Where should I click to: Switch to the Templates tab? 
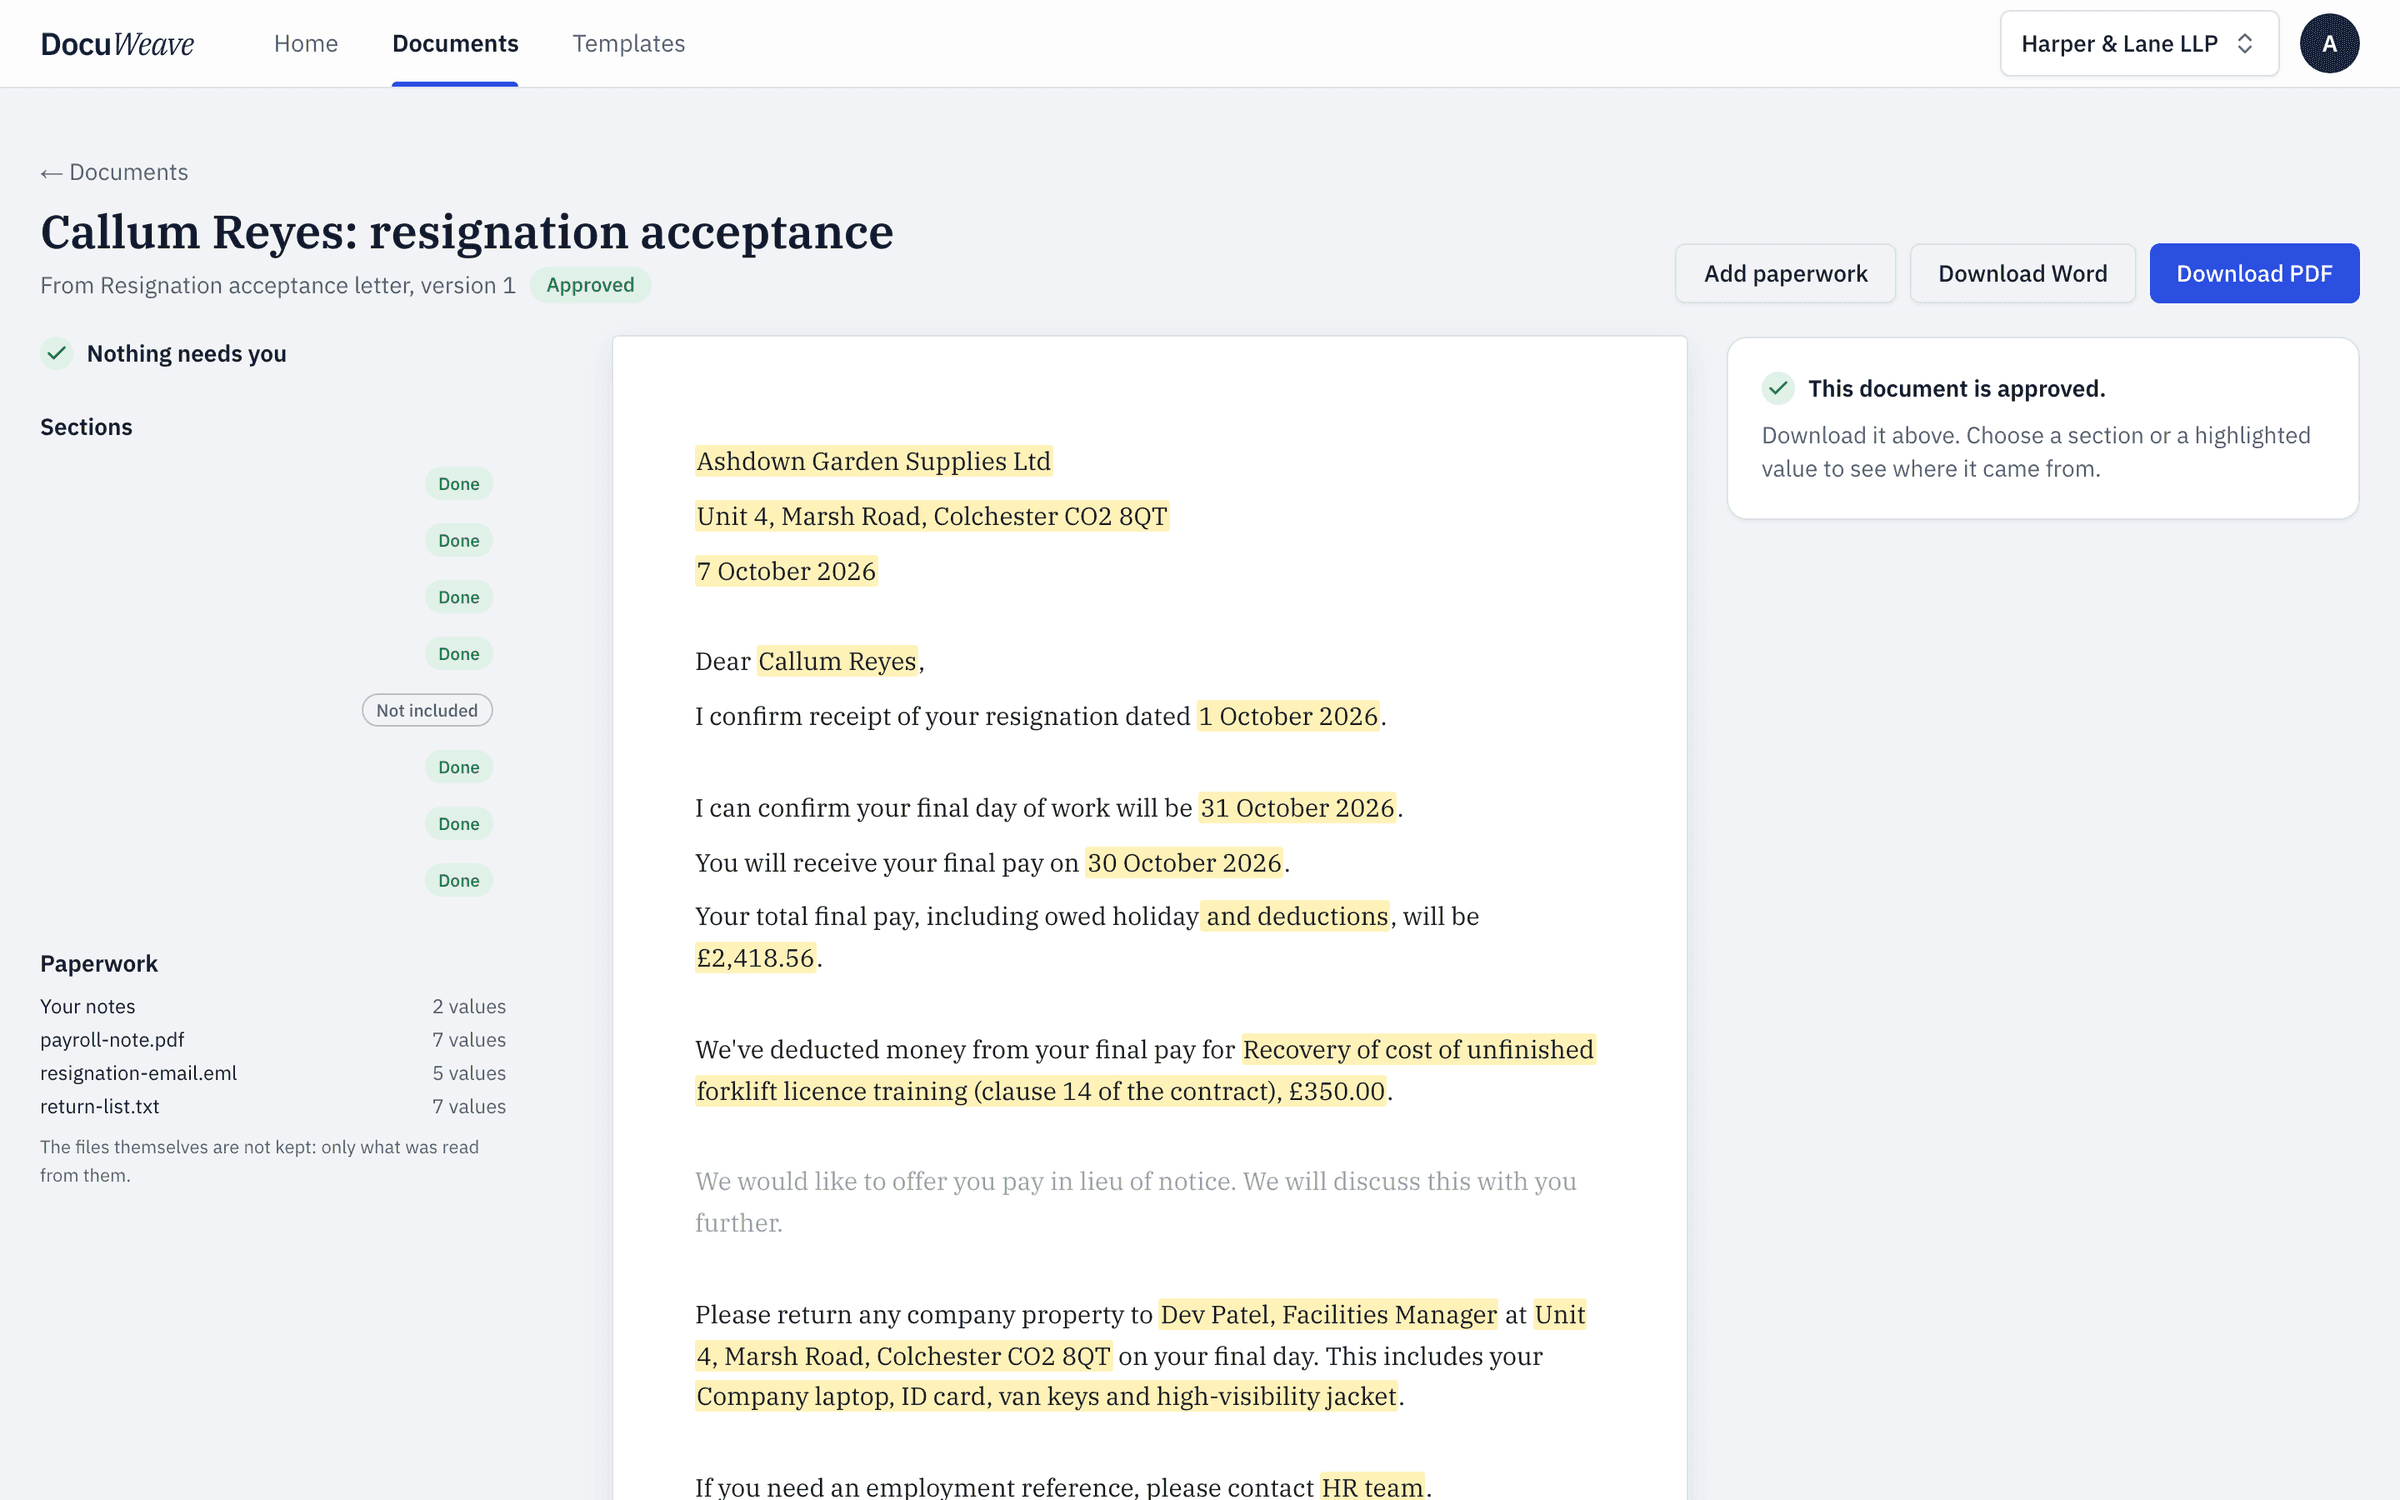(628, 43)
